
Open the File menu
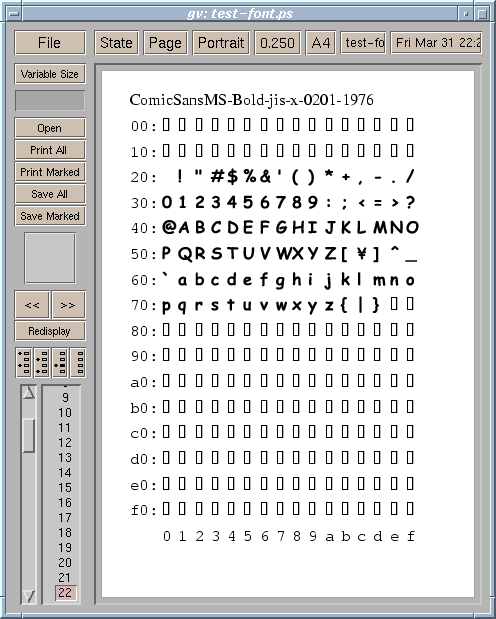50,43
